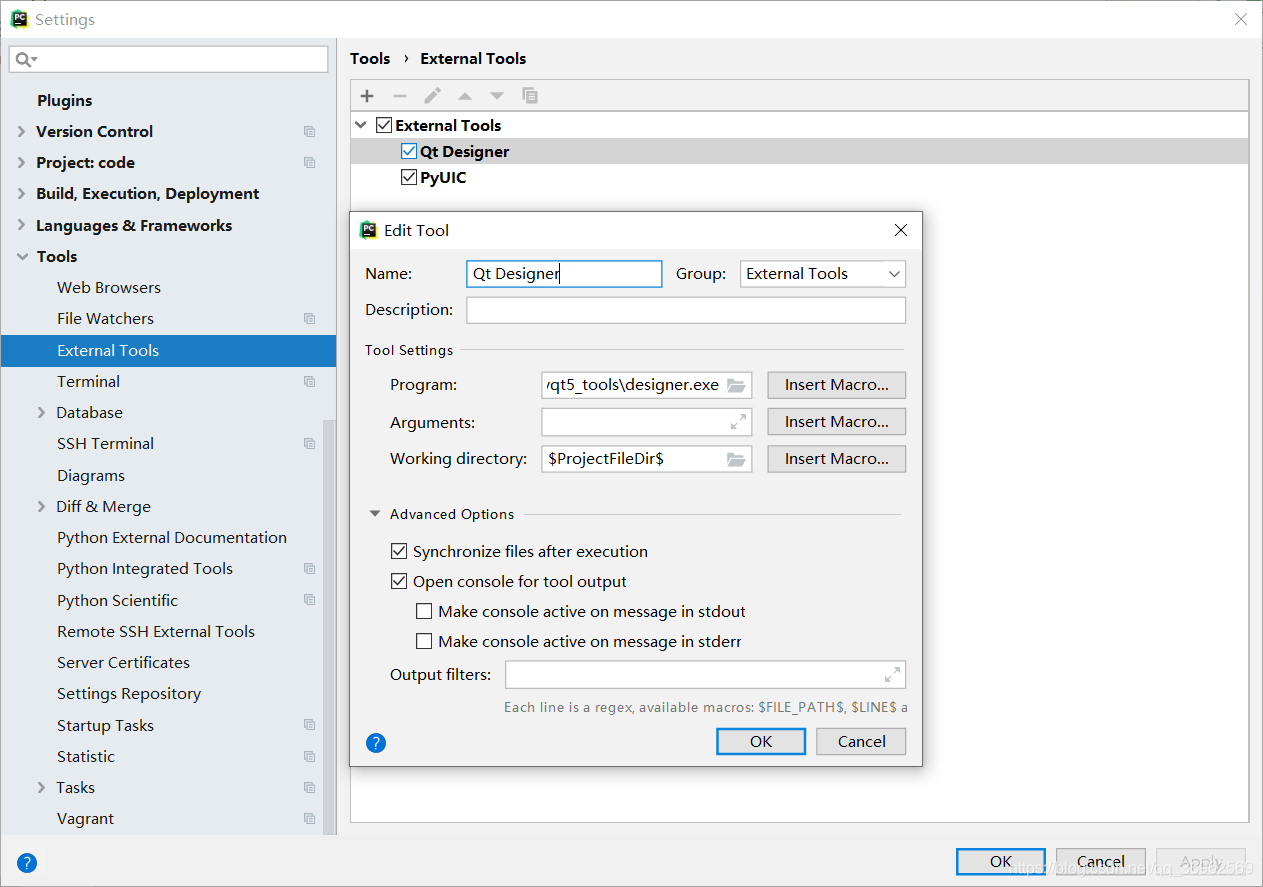Add a new external tool with plus icon
1263x887 pixels.
[x=367, y=96]
